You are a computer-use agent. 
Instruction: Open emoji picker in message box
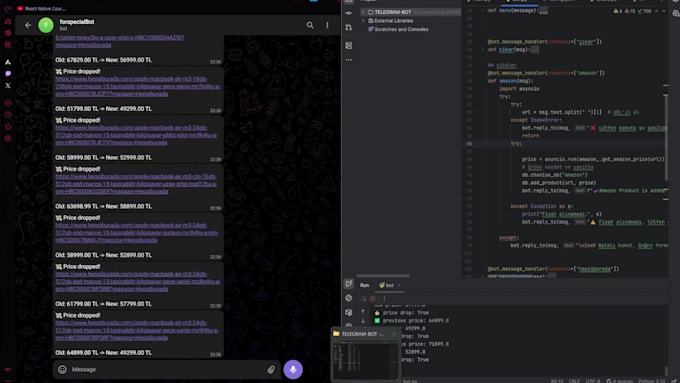[x=62, y=369]
